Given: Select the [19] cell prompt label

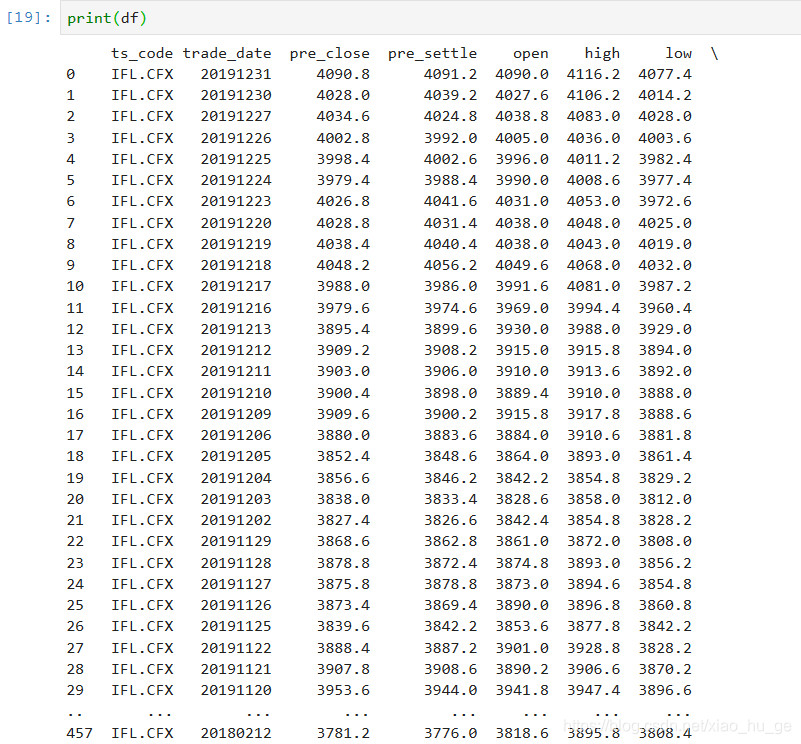Looking at the screenshot, I should (x=29, y=18).
